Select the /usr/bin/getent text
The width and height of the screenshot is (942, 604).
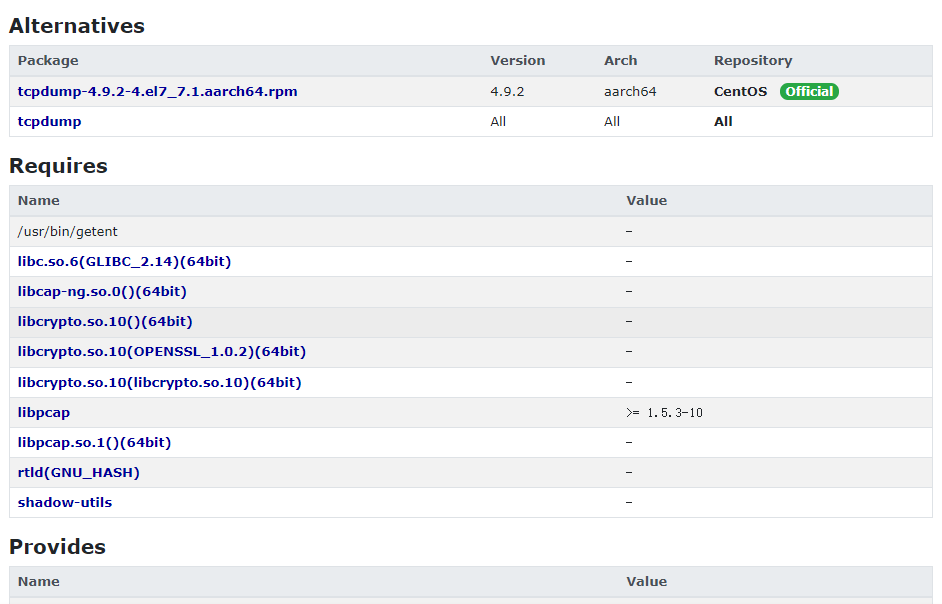(67, 231)
